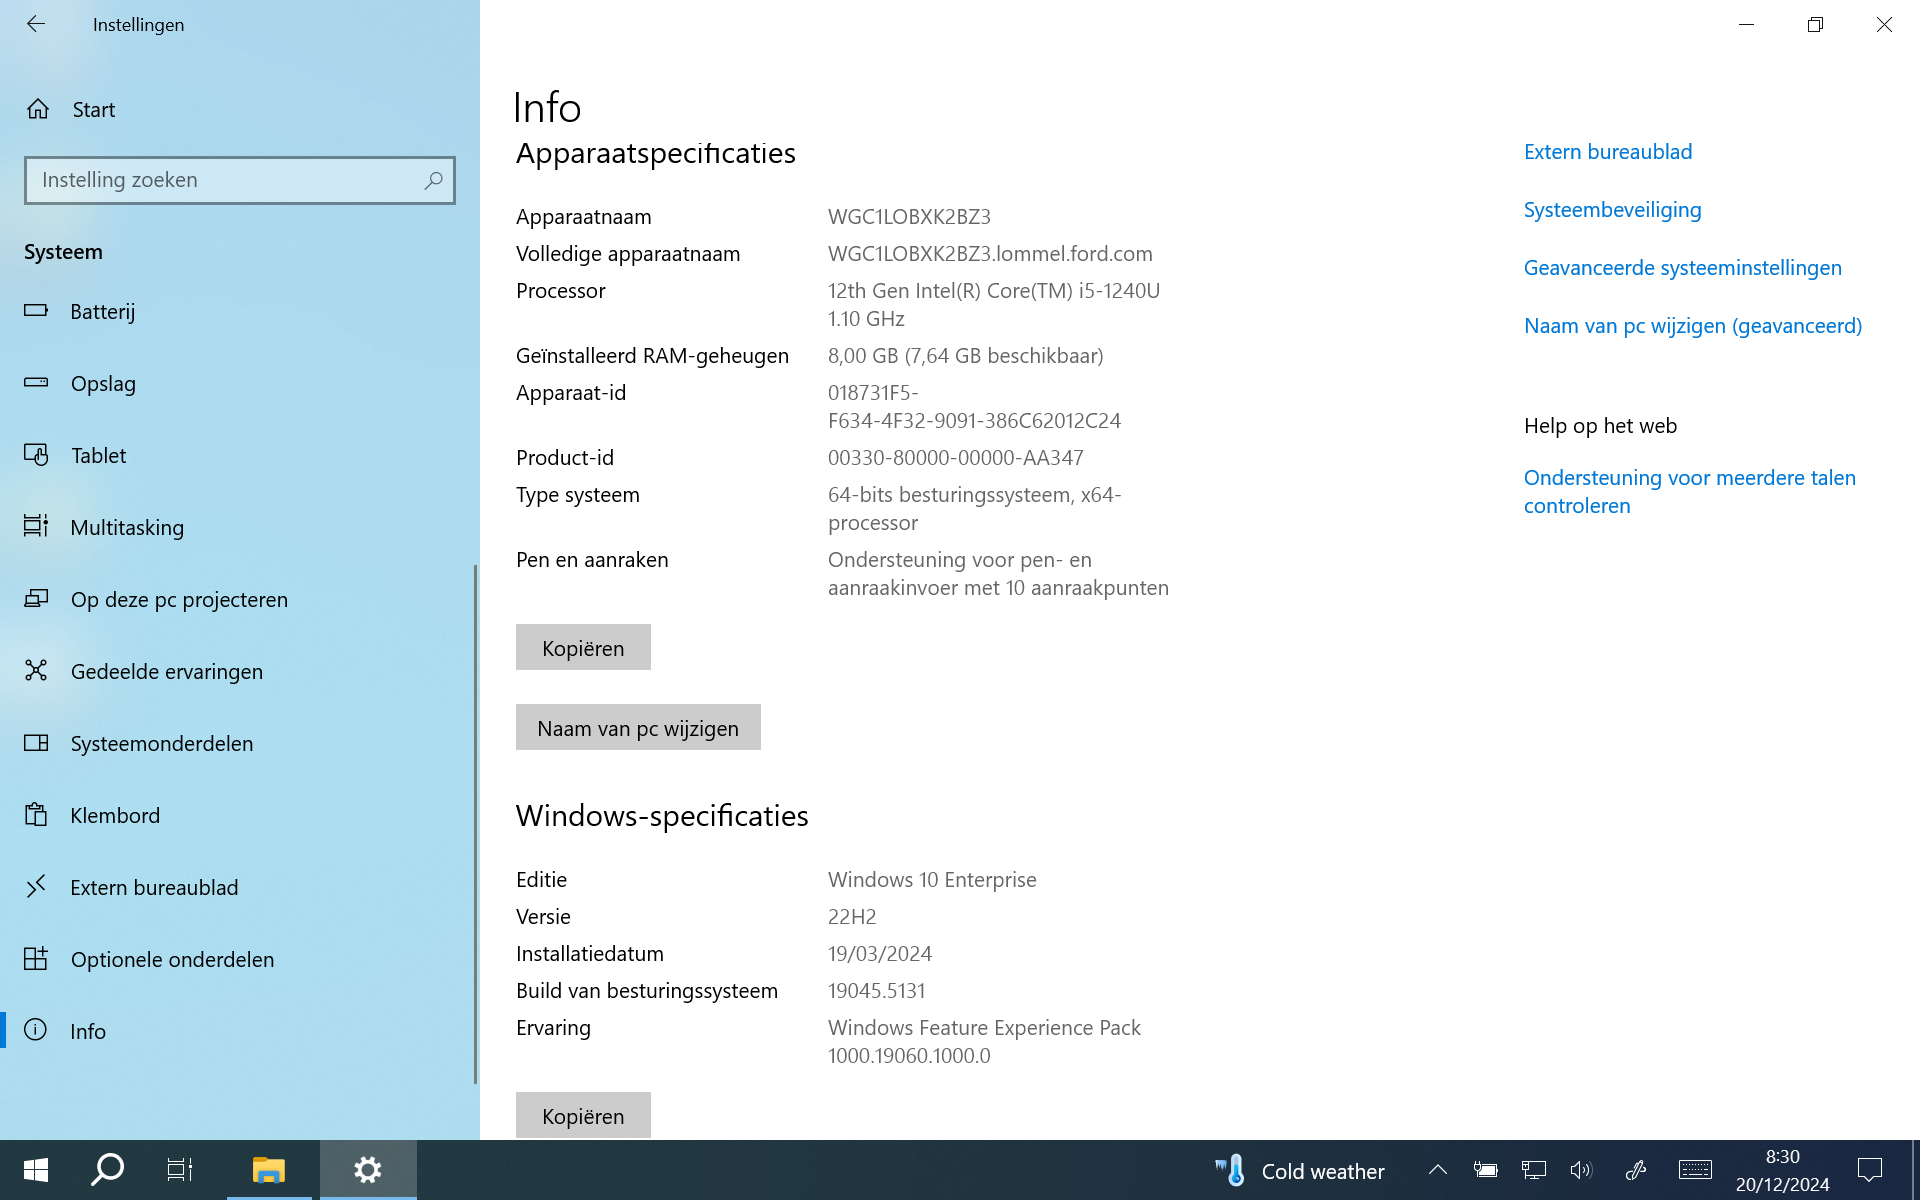Click Naam van pc wijzigen button
Screen dimensions: 1920x1200
pos(638,727)
